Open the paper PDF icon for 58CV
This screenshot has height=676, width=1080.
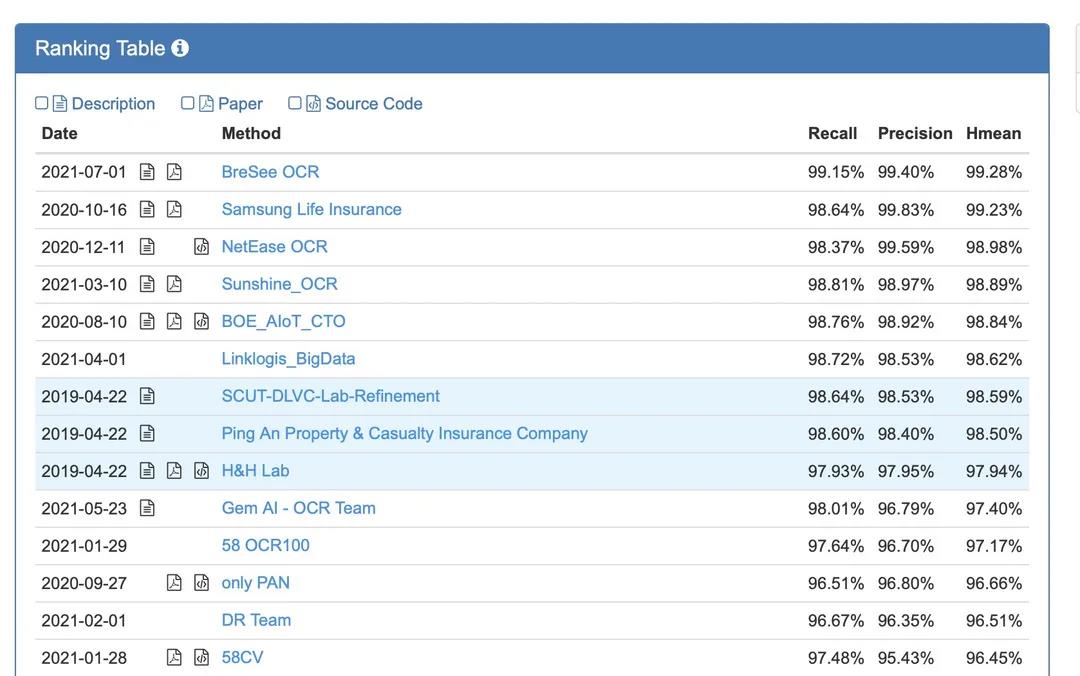tap(174, 657)
